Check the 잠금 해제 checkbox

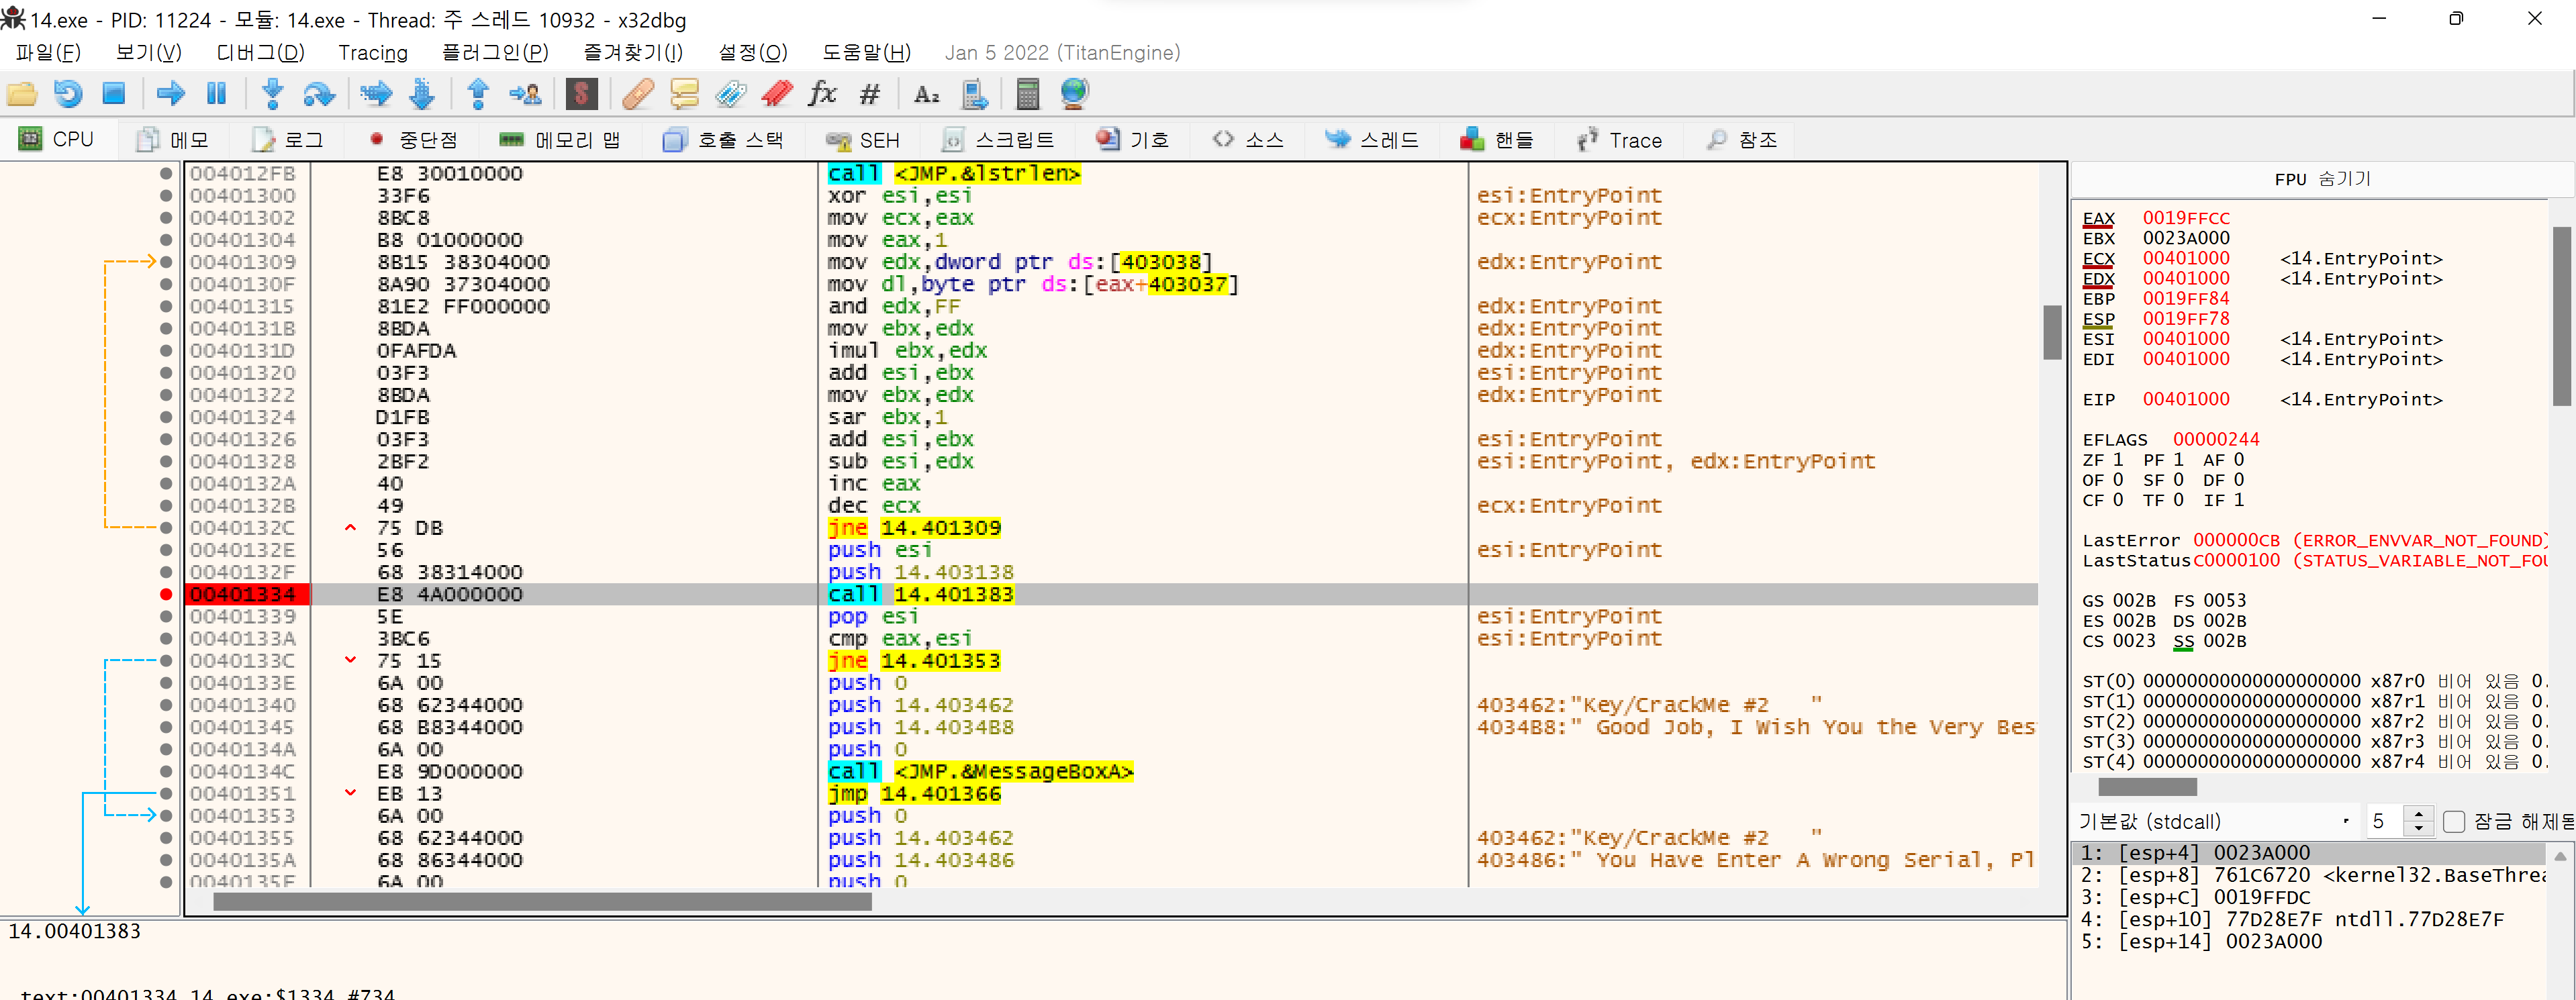pos(2453,822)
